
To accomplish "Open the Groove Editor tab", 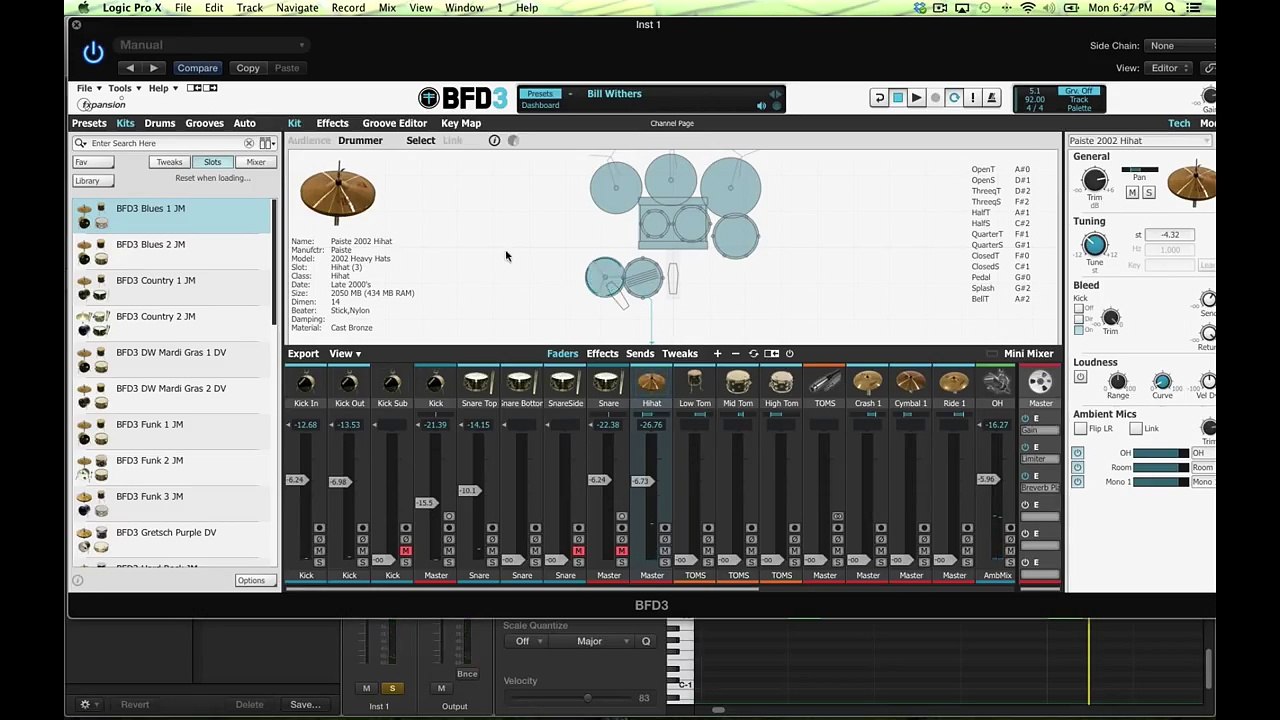I will [x=394, y=124].
